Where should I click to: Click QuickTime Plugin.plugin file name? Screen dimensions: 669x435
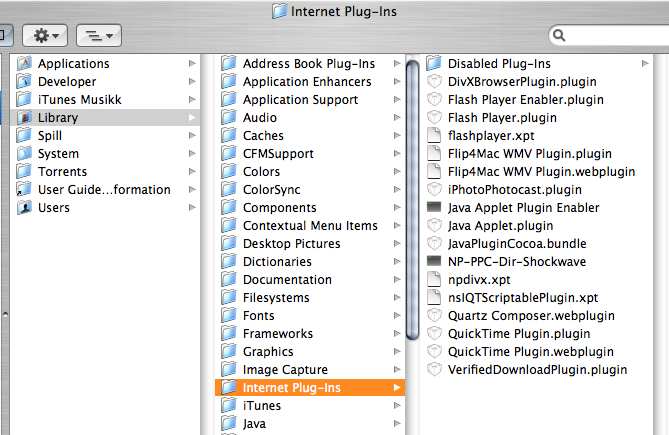tap(519, 334)
